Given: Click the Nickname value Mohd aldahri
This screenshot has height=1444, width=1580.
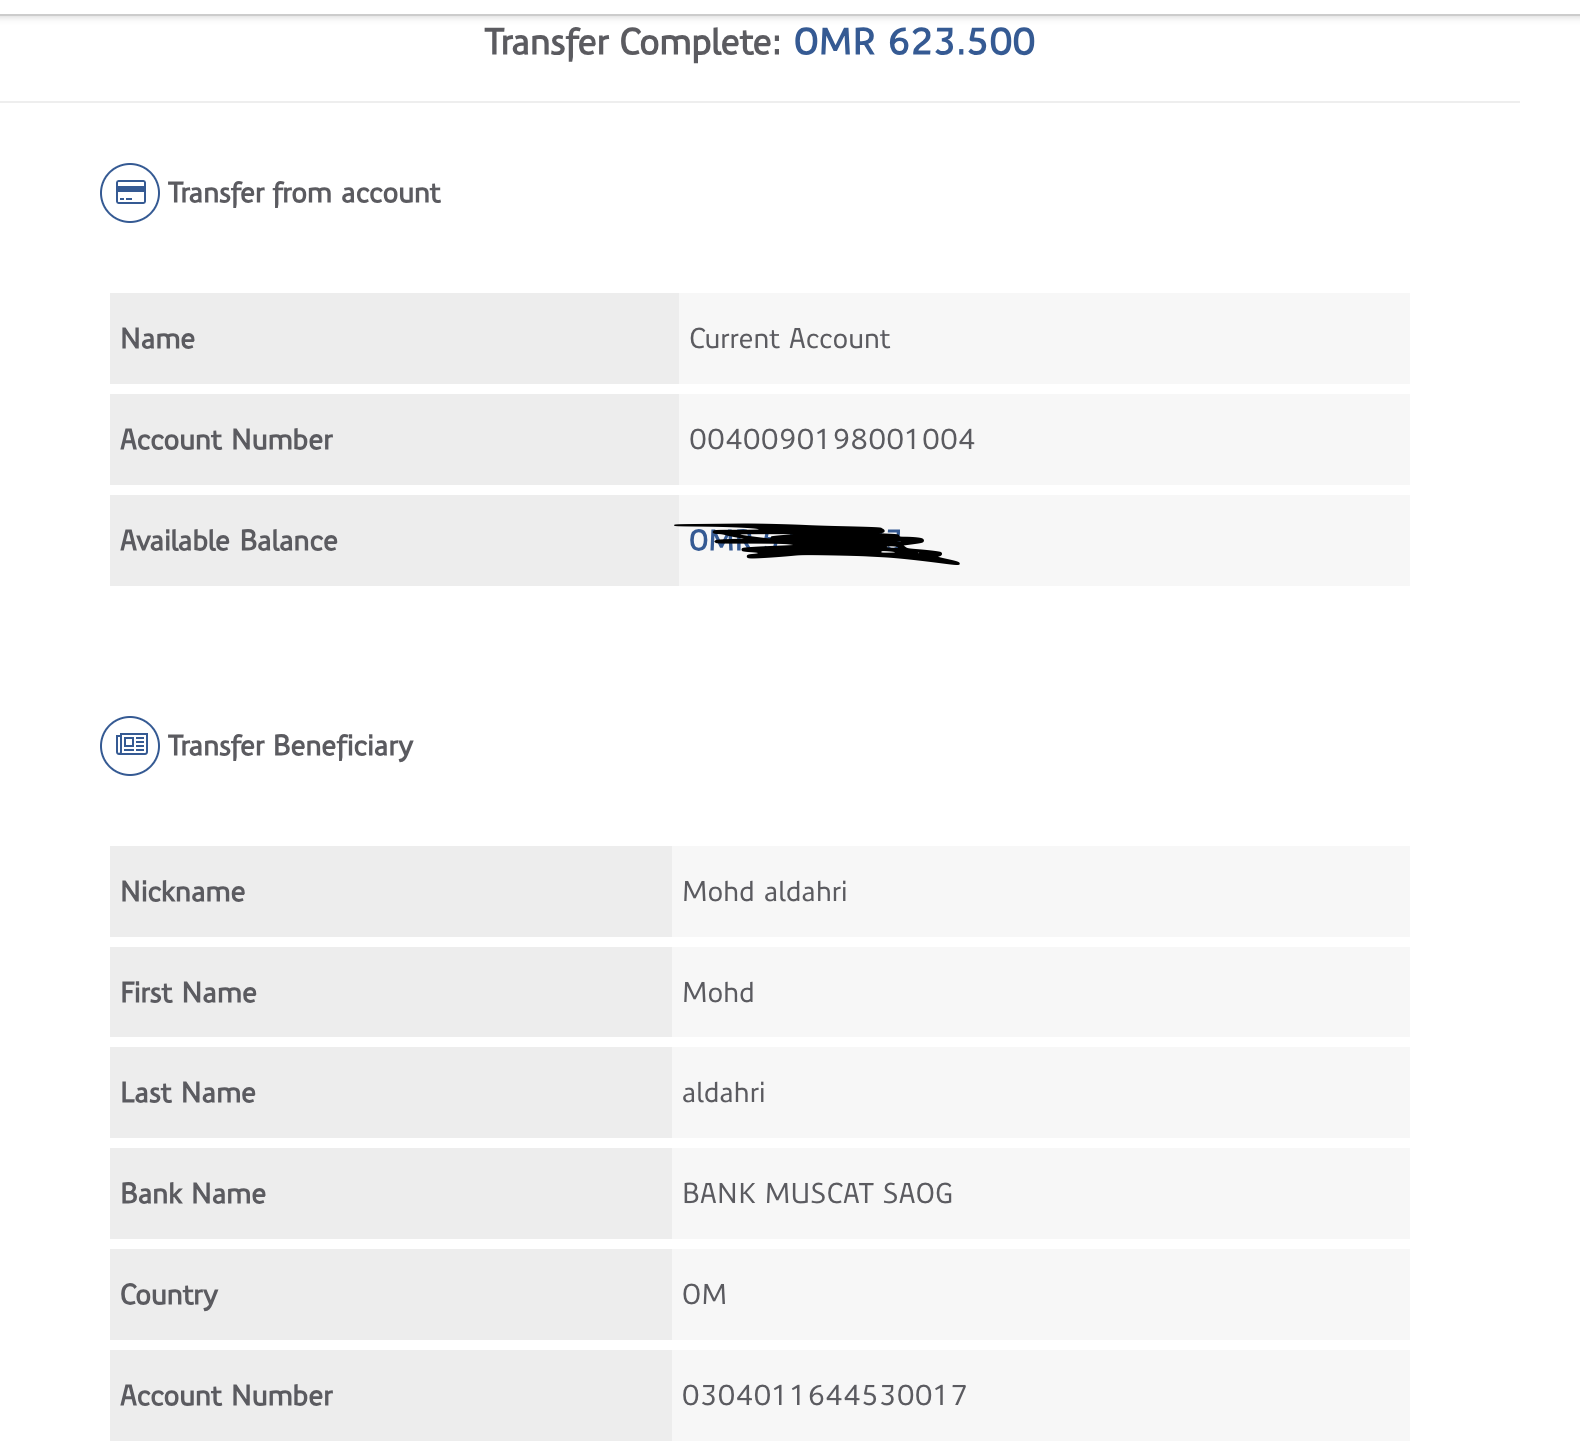Looking at the screenshot, I should click(x=764, y=892).
